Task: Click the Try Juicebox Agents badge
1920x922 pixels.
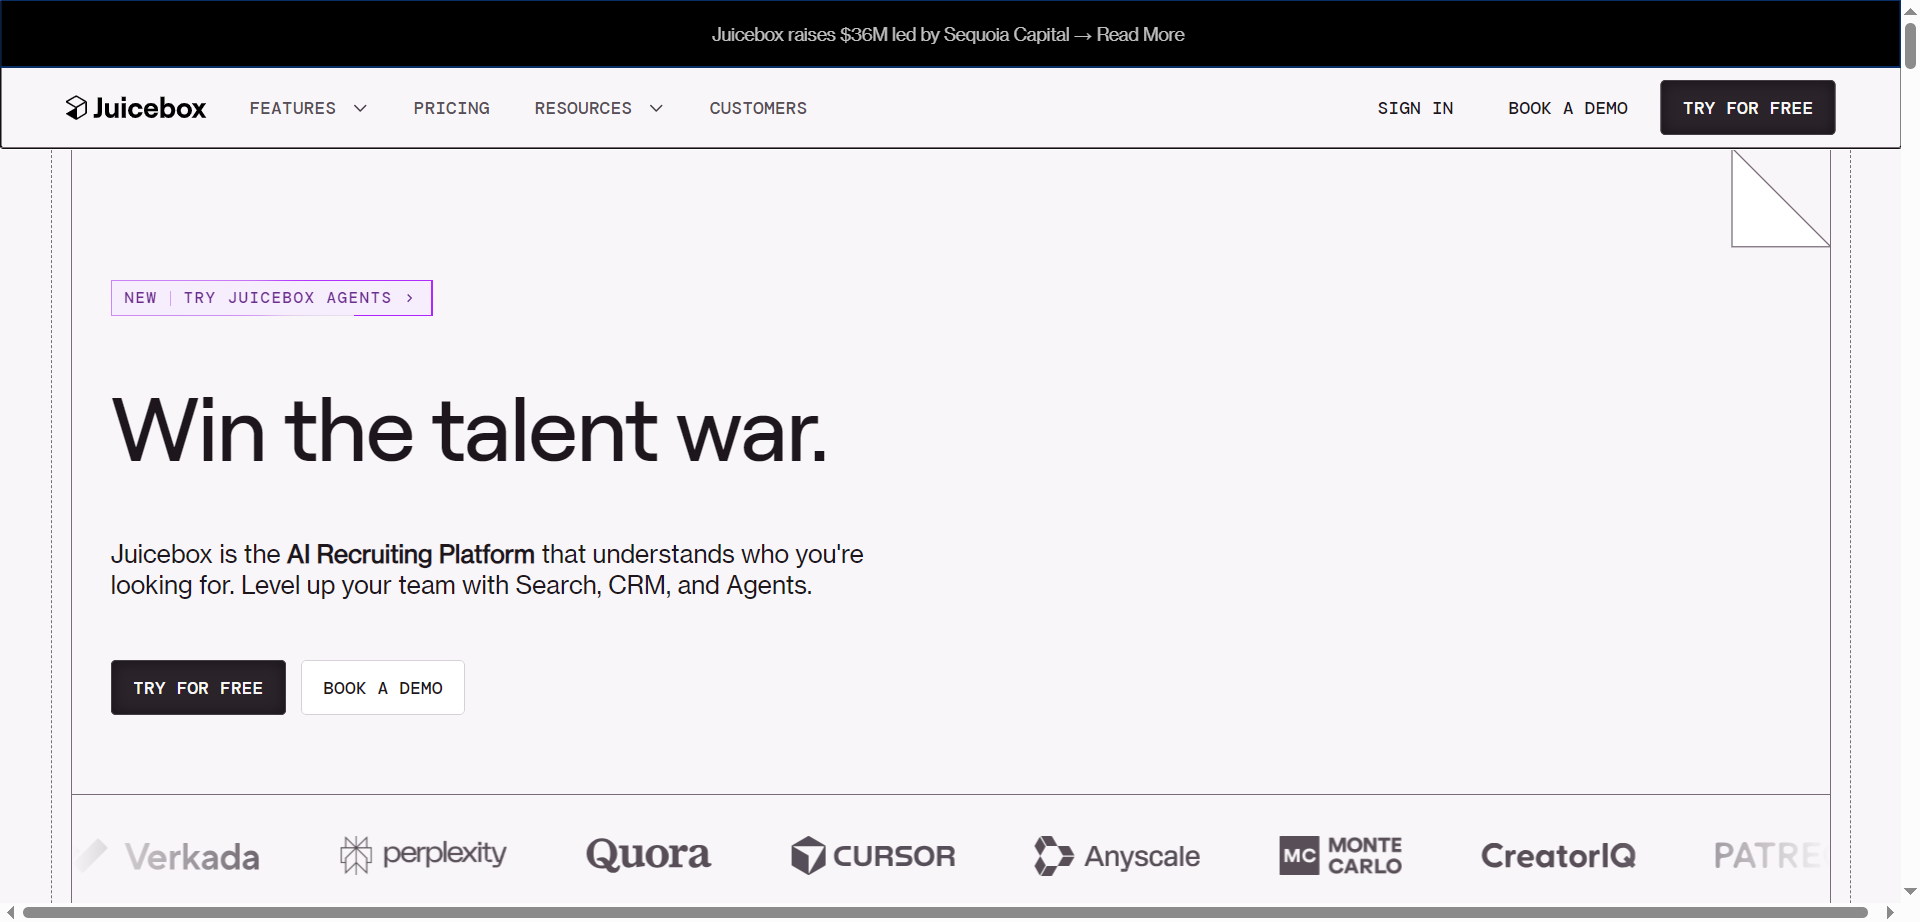Action: tap(272, 298)
